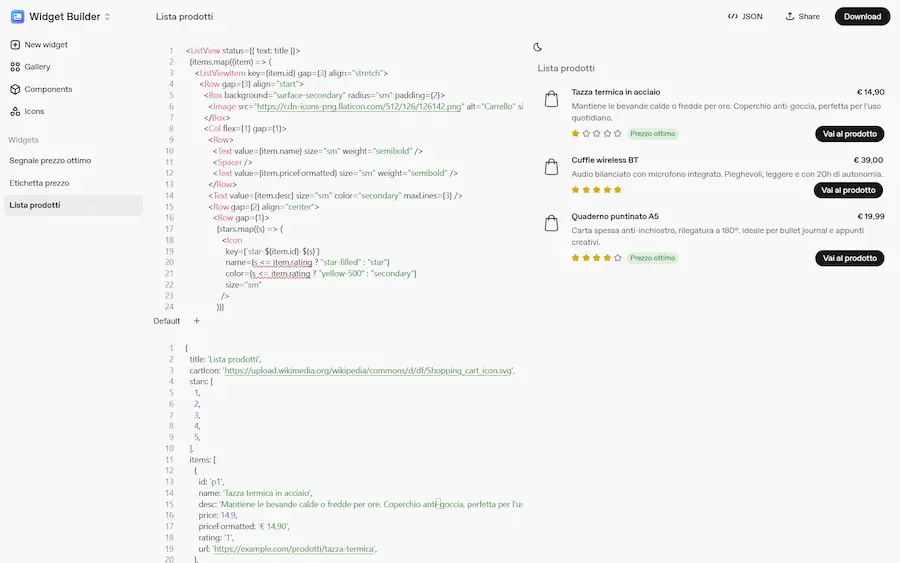Select the Lista prodotti widget in sidebar
This screenshot has width=900, height=563.
[x=35, y=205]
